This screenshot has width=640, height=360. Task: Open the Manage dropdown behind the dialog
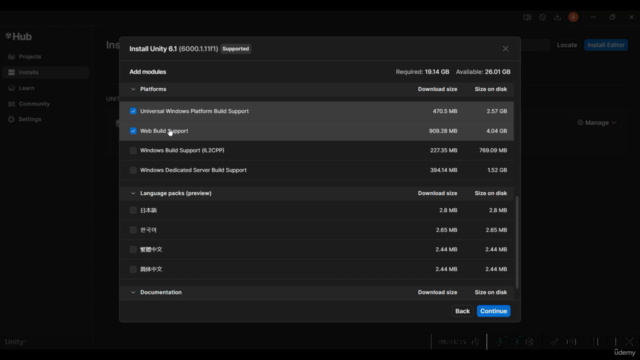pos(596,122)
